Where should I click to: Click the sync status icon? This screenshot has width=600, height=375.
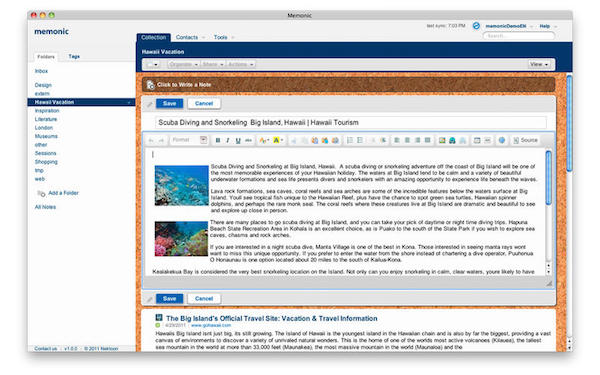[476, 26]
